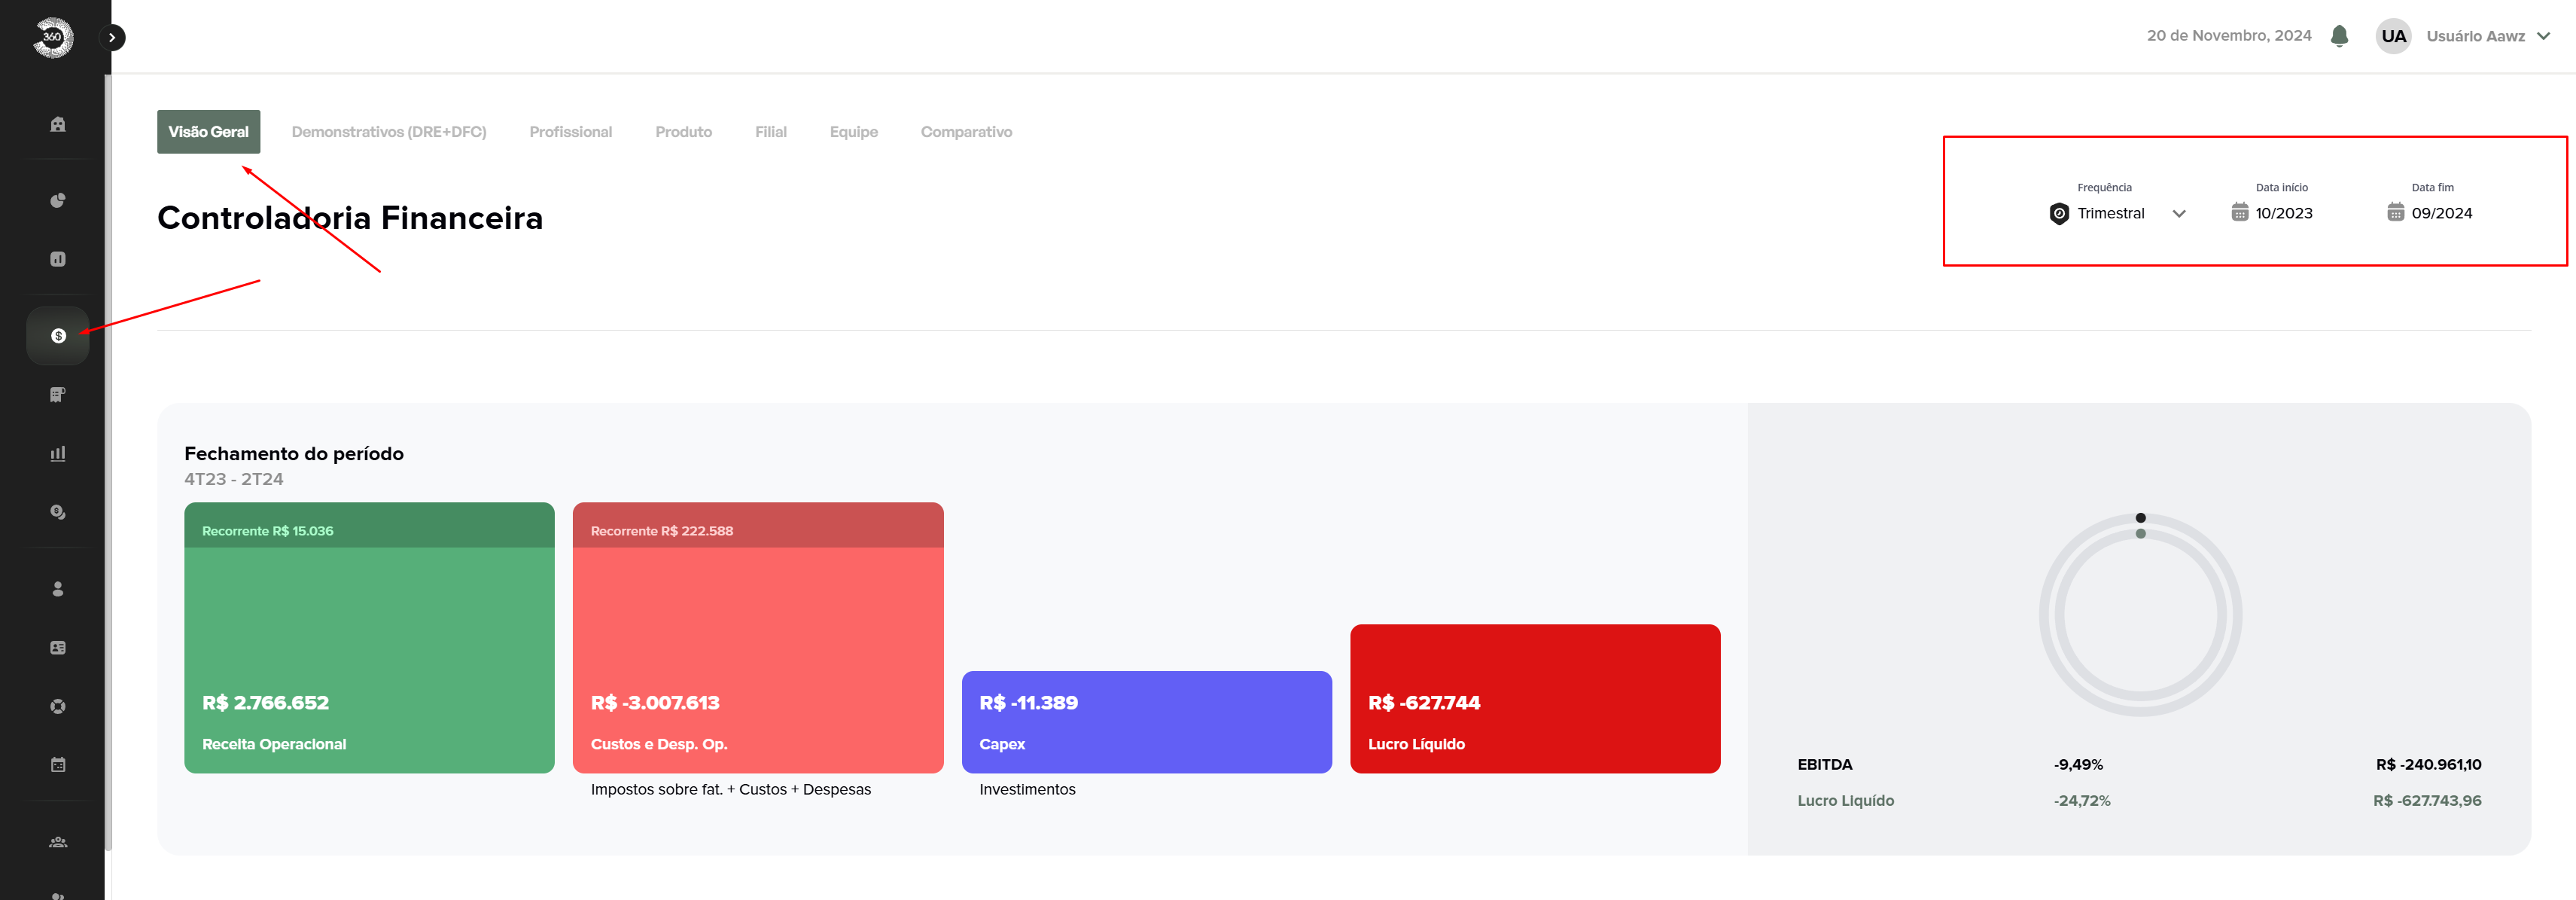Switch to Demonstrativos (DRE+DFC) tab
This screenshot has height=900, width=2576.
pyautogui.click(x=388, y=132)
